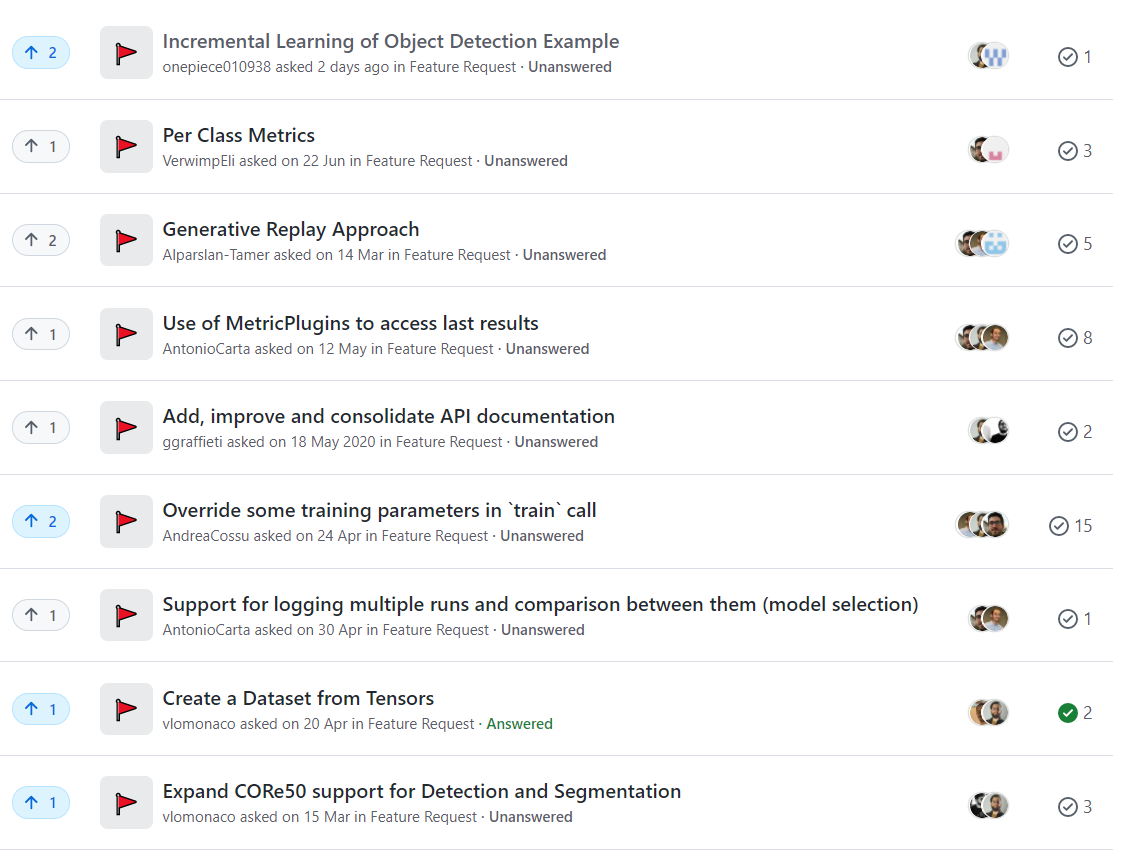Click comment count icon showing 15 replies
This screenshot has height=858, width=1141.
click(1059, 526)
